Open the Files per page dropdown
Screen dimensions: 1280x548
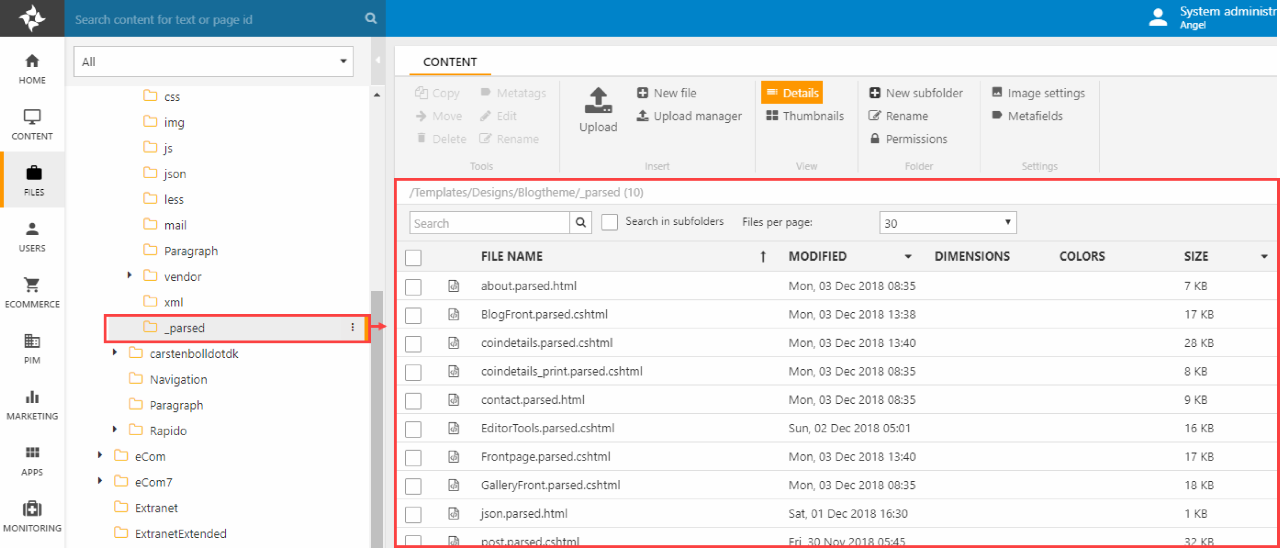pos(947,223)
